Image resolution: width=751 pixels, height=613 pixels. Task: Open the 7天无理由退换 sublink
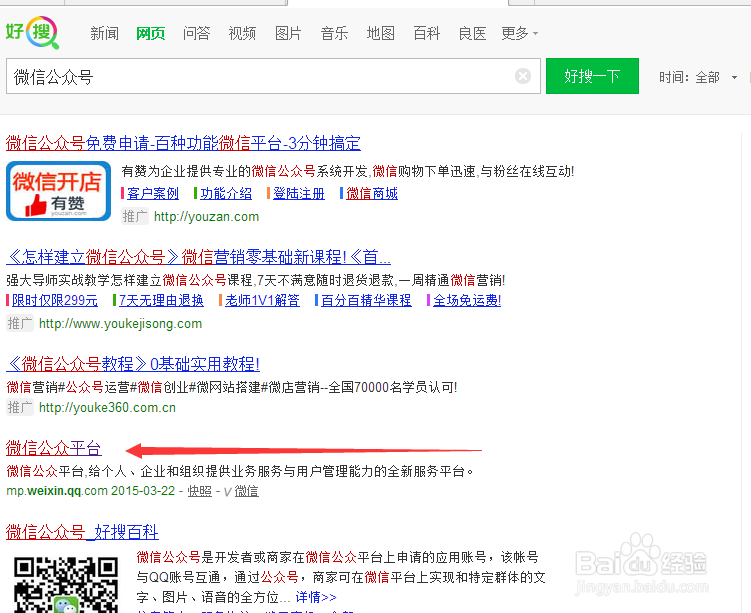(x=161, y=300)
